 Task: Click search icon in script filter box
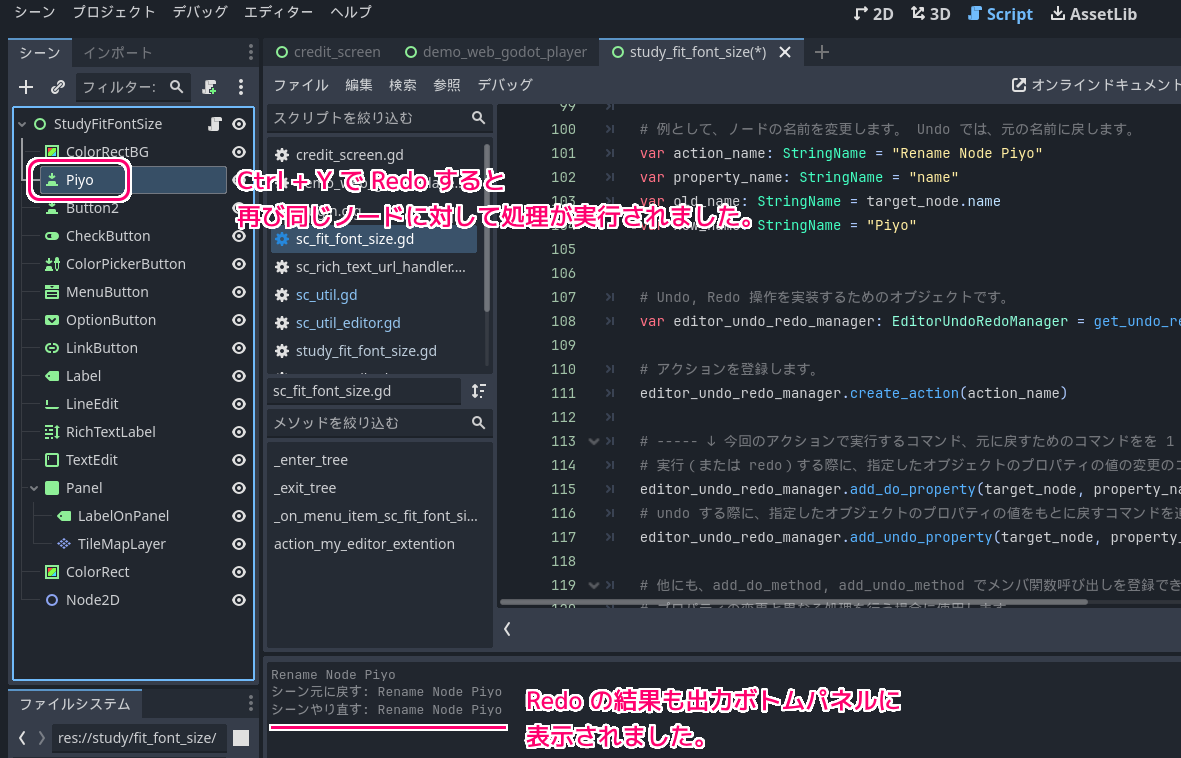pos(478,118)
